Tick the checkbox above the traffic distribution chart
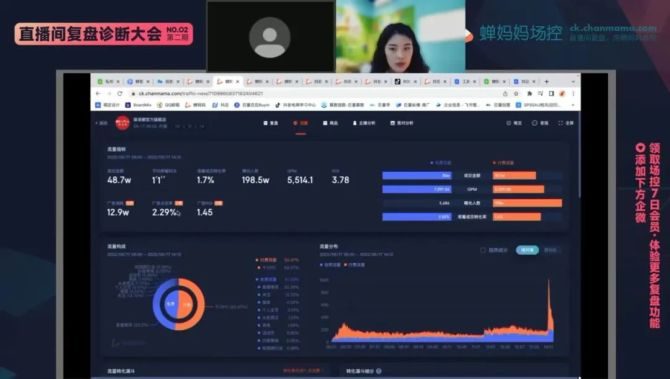670x379 pixels. [x=483, y=250]
